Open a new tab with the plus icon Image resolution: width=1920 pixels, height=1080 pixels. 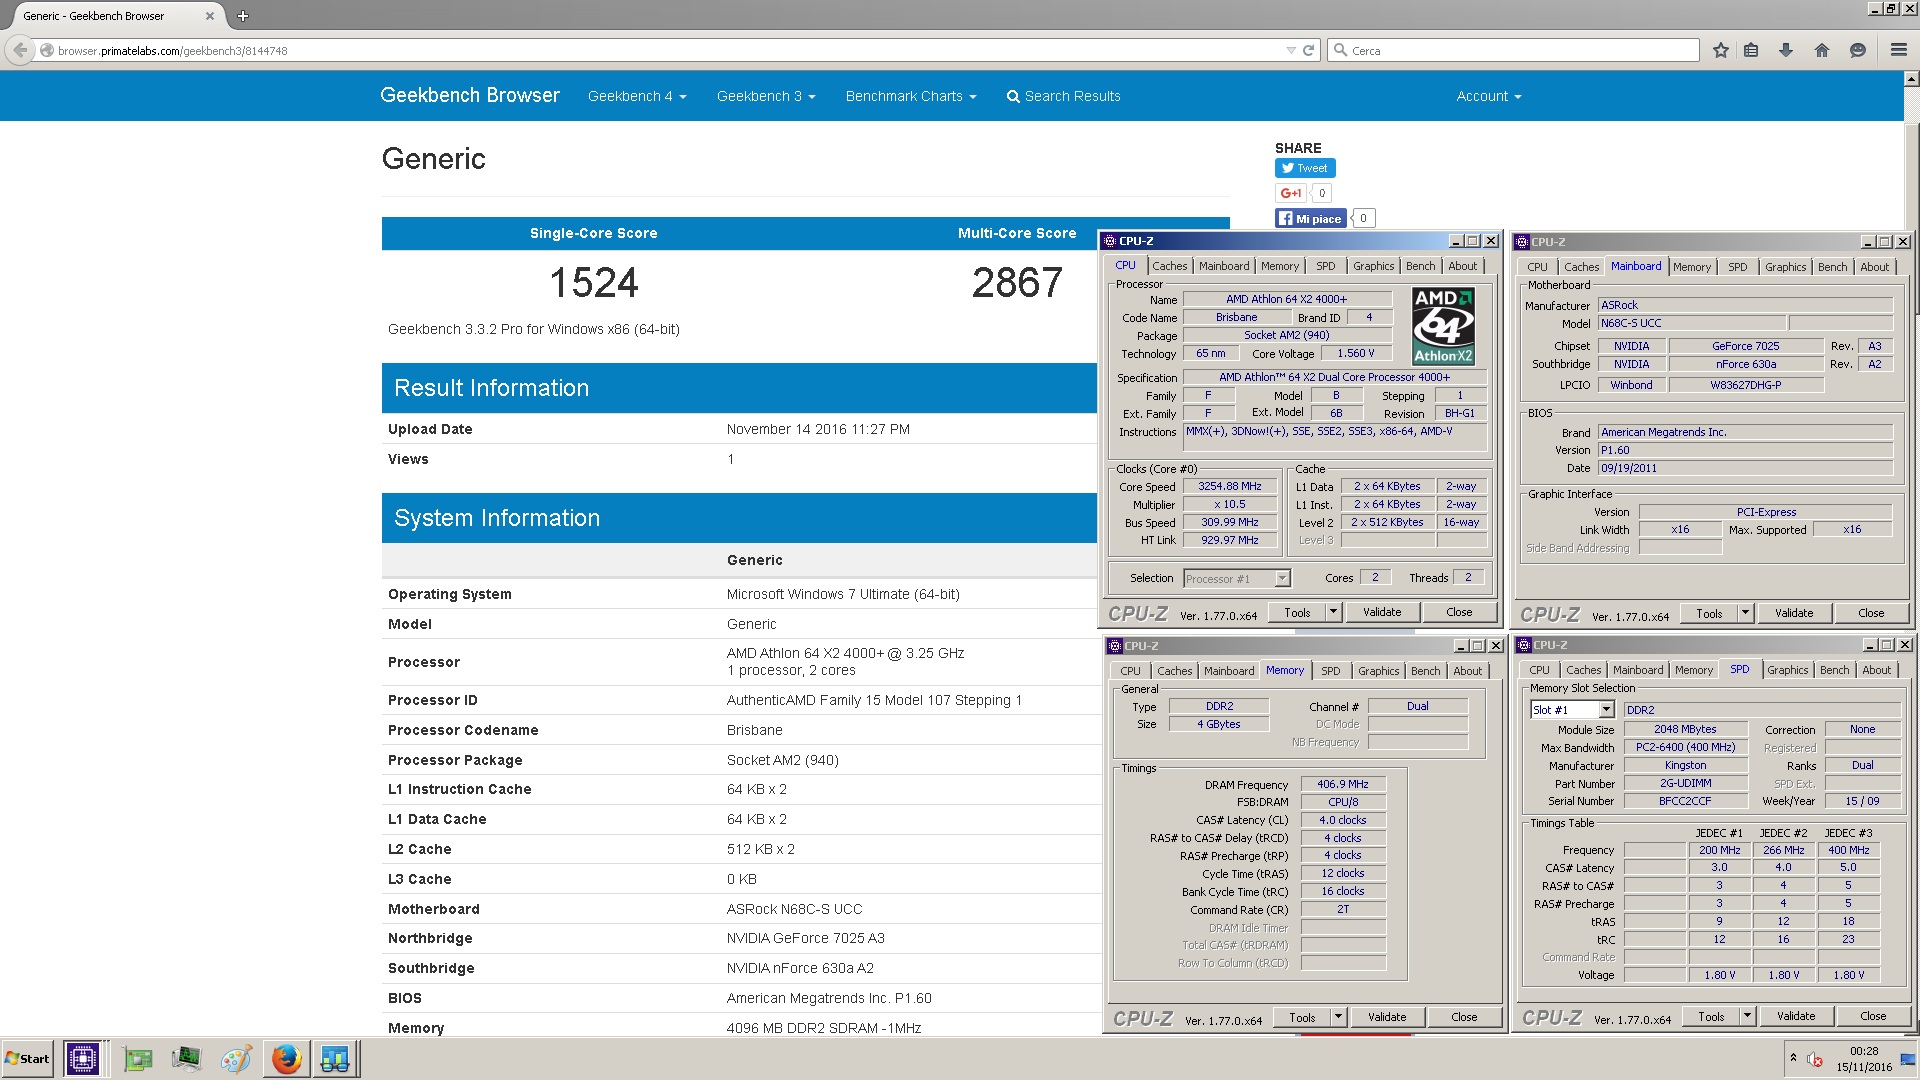click(243, 16)
